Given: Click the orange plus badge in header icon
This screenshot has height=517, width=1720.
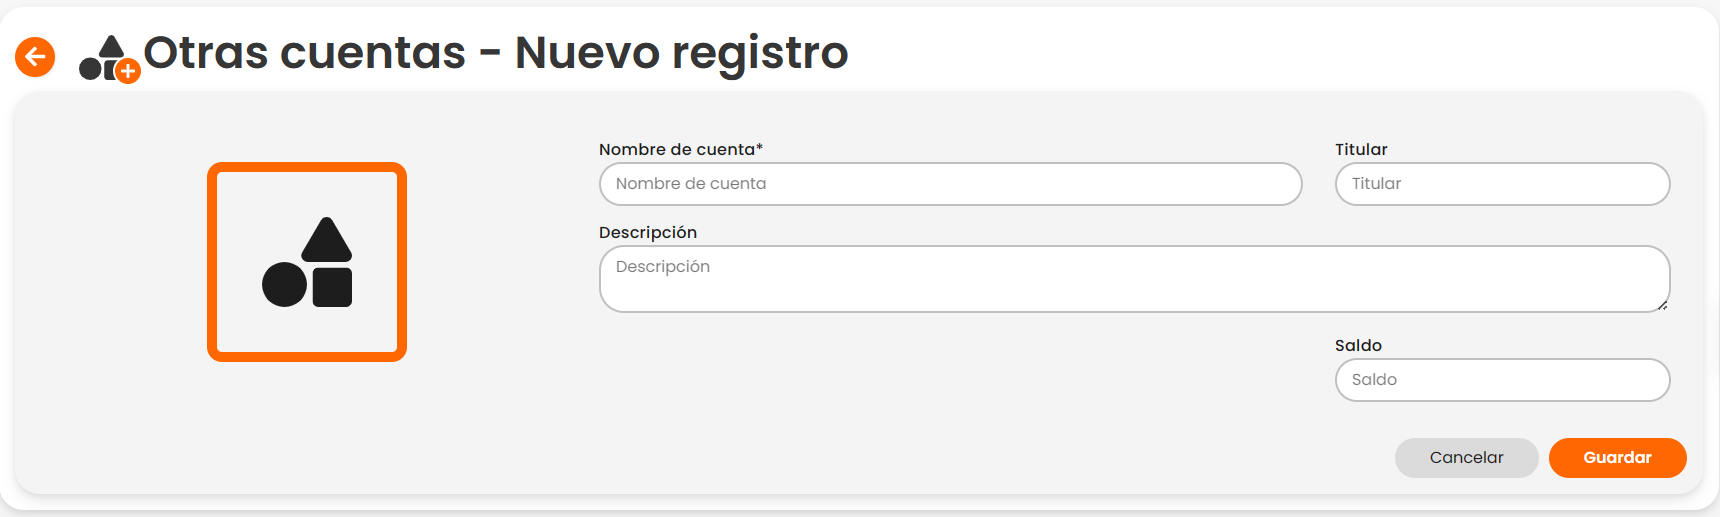Looking at the screenshot, I should pyautogui.click(x=128, y=71).
